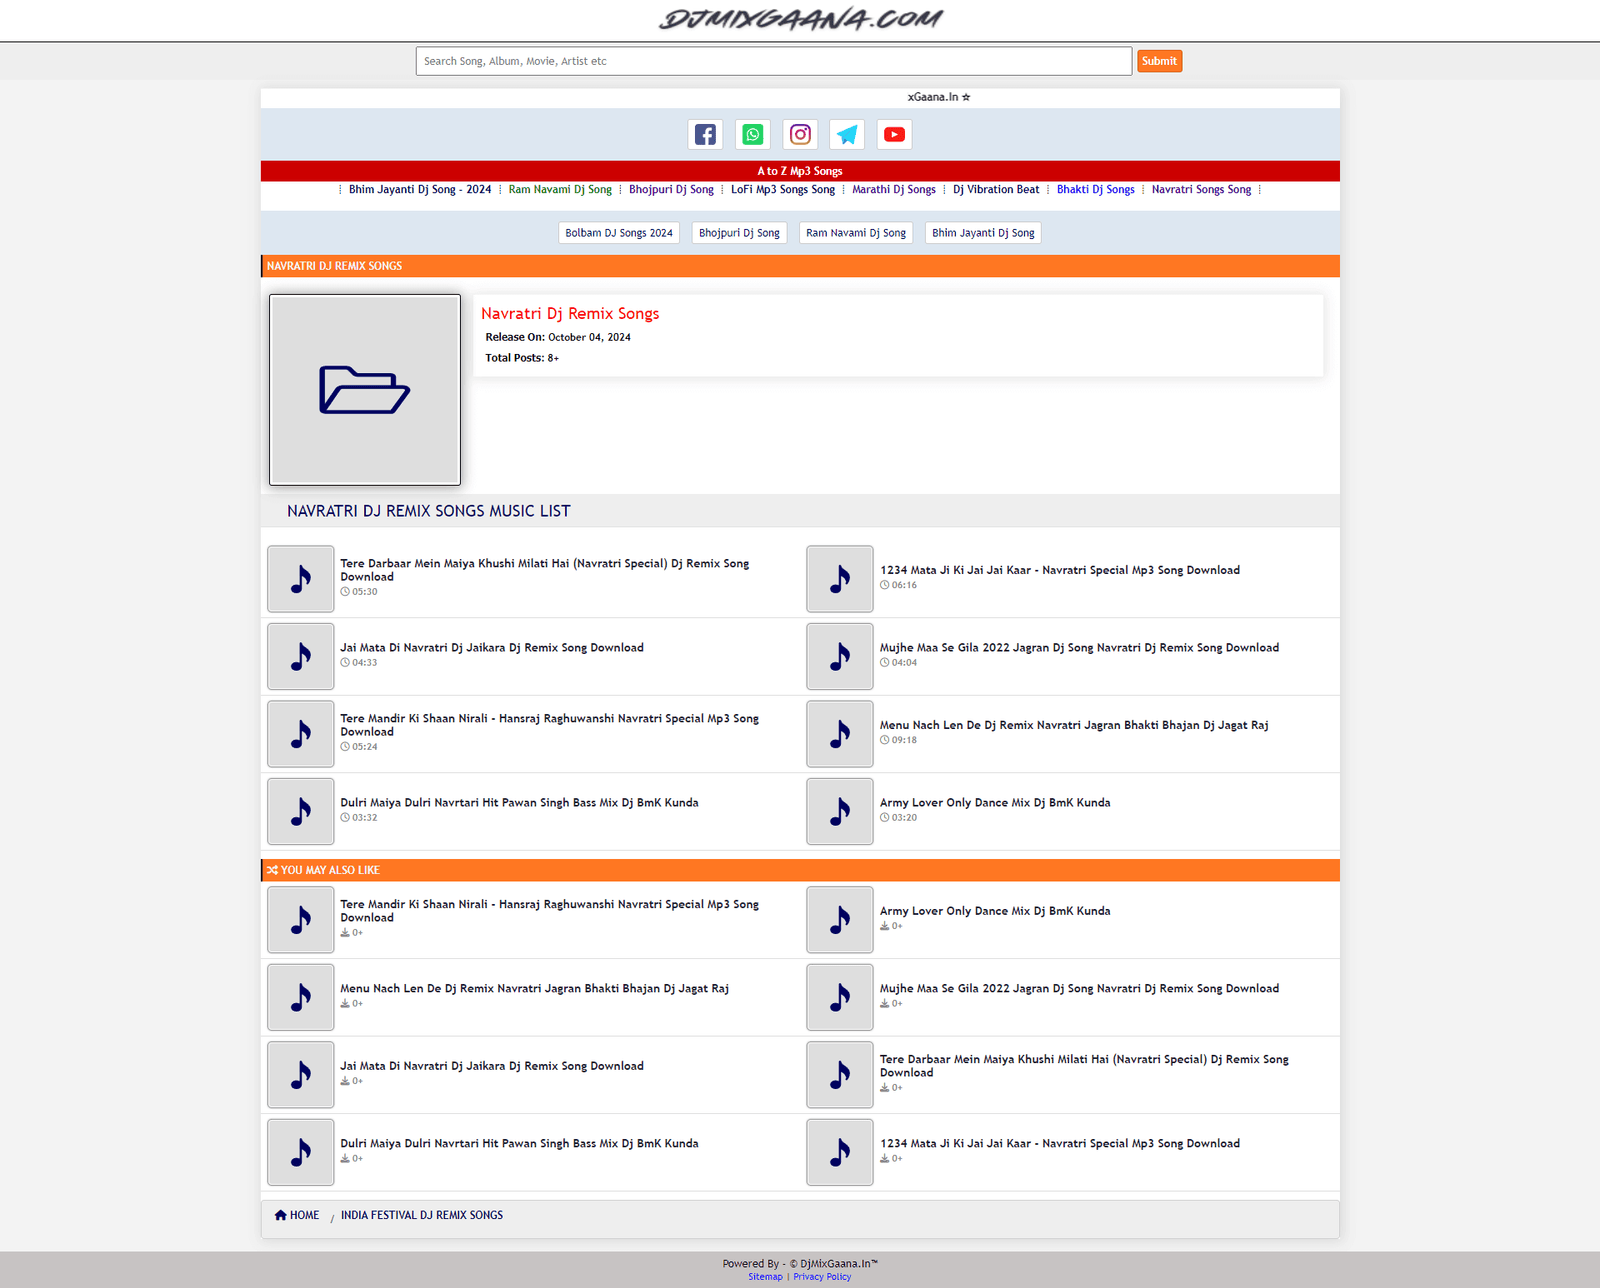Open the YouTube channel icon
Image resolution: width=1600 pixels, height=1288 pixels.
[x=894, y=134]
